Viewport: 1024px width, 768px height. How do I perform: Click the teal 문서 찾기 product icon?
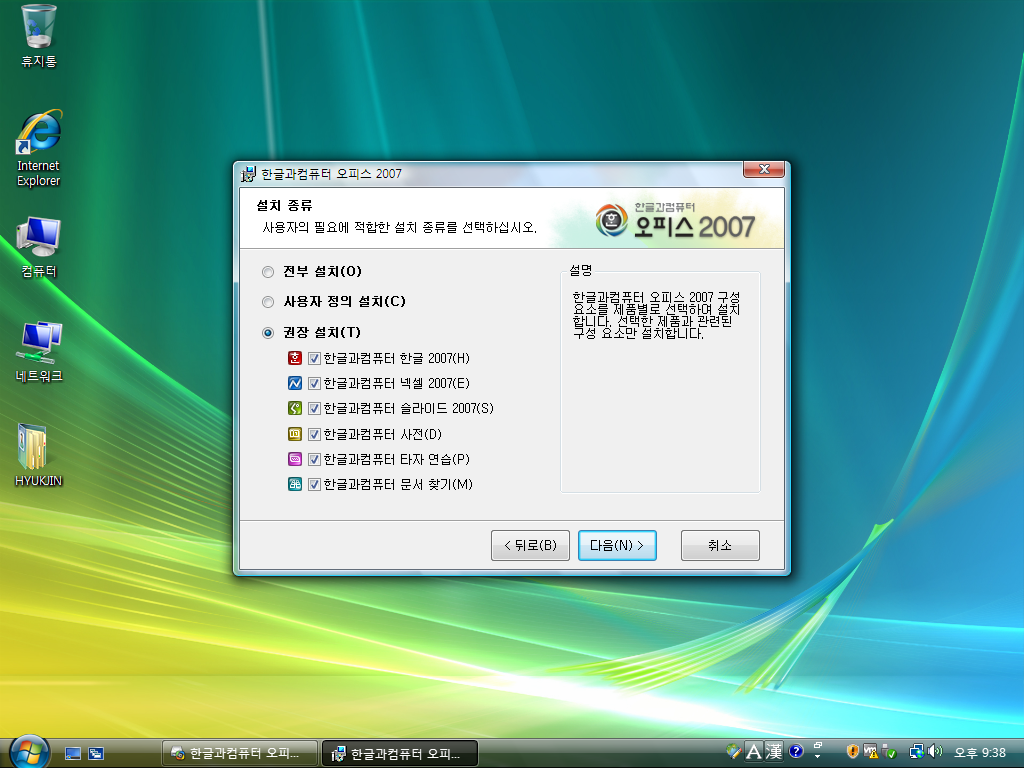pyautogui.click(x=295, y=484)
